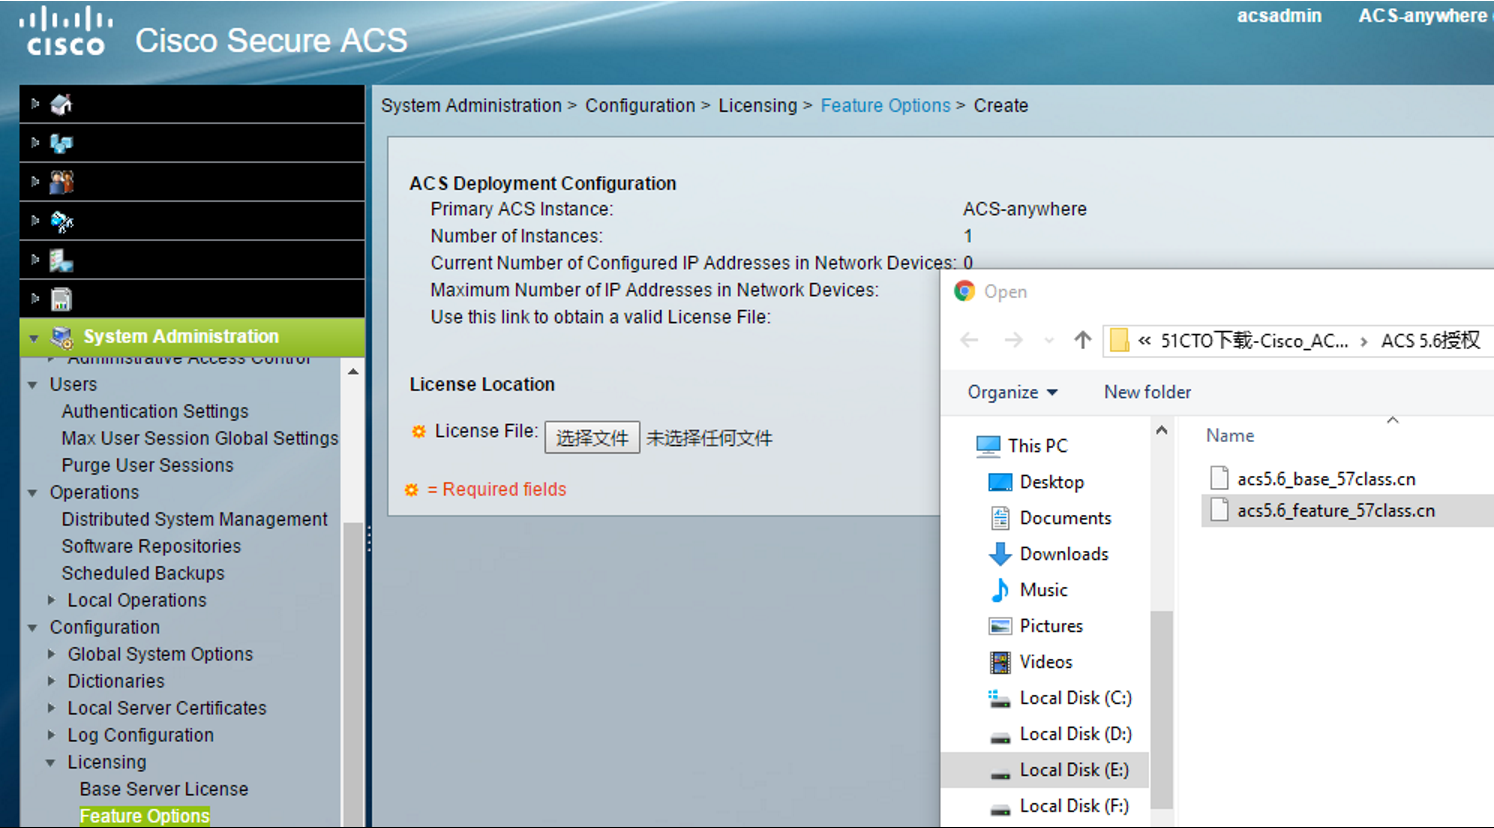
Task: Click the back arrow in the Open dialog
Action: (968, 340)
